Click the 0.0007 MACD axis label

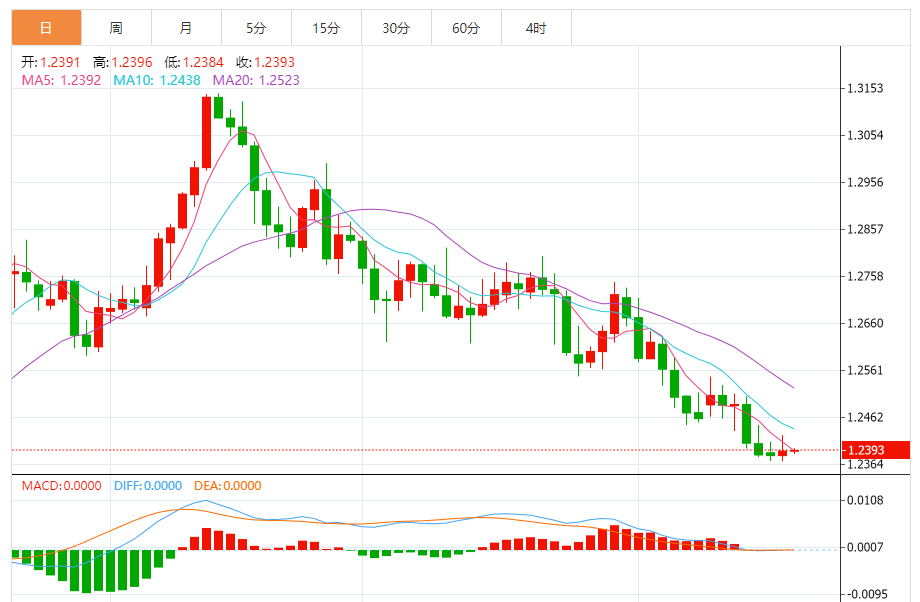point(865,547)
